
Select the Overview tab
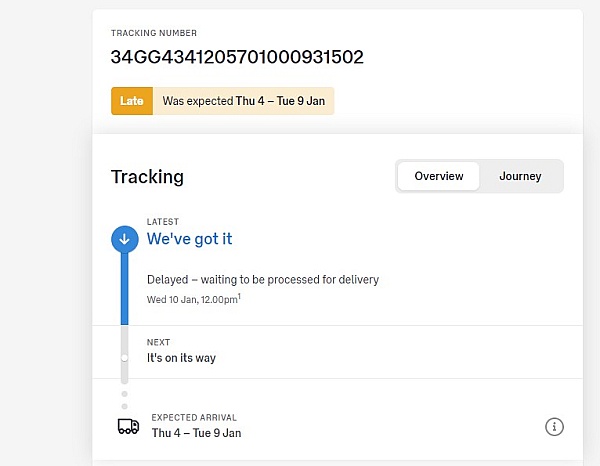pyautogui.click(x=439, y=176)
